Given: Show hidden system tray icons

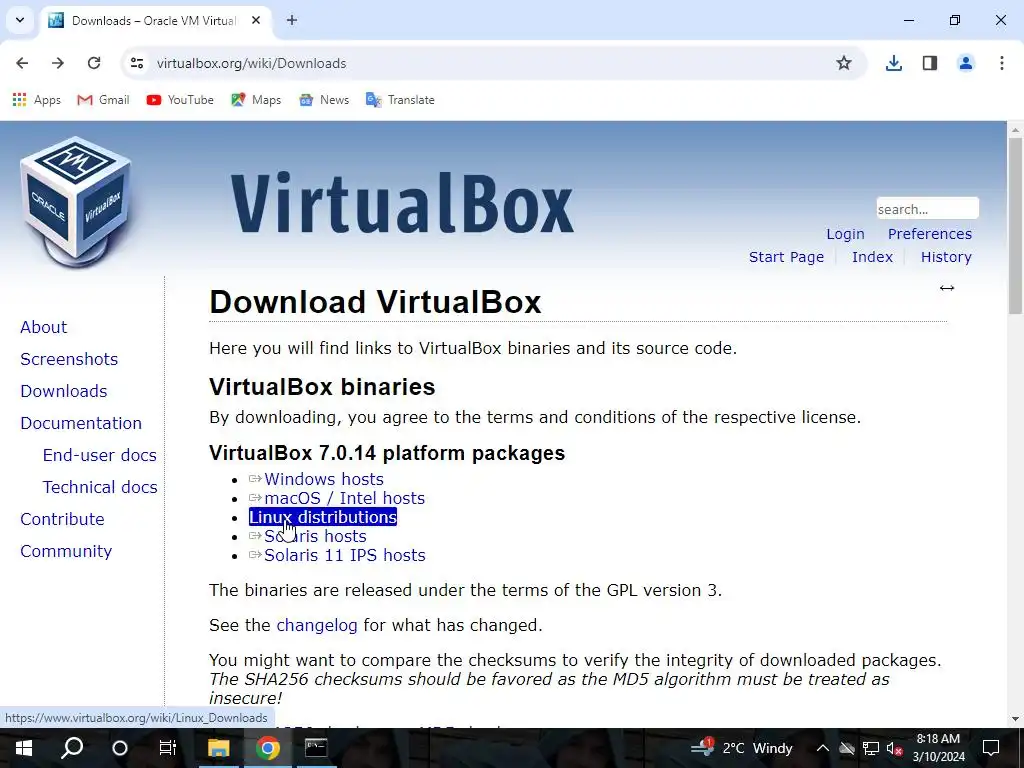Looking at the screenshot, I should click(x=823, y=748).
